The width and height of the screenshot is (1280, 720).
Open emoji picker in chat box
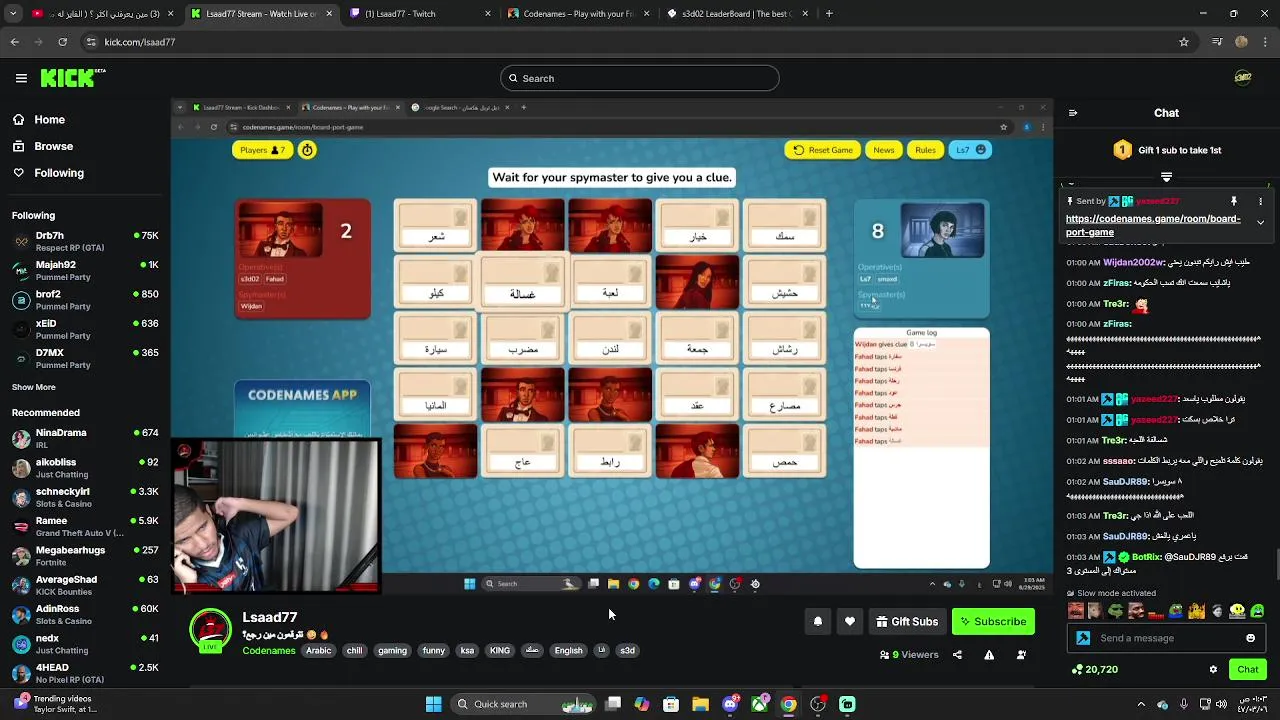click(1250, 638)
